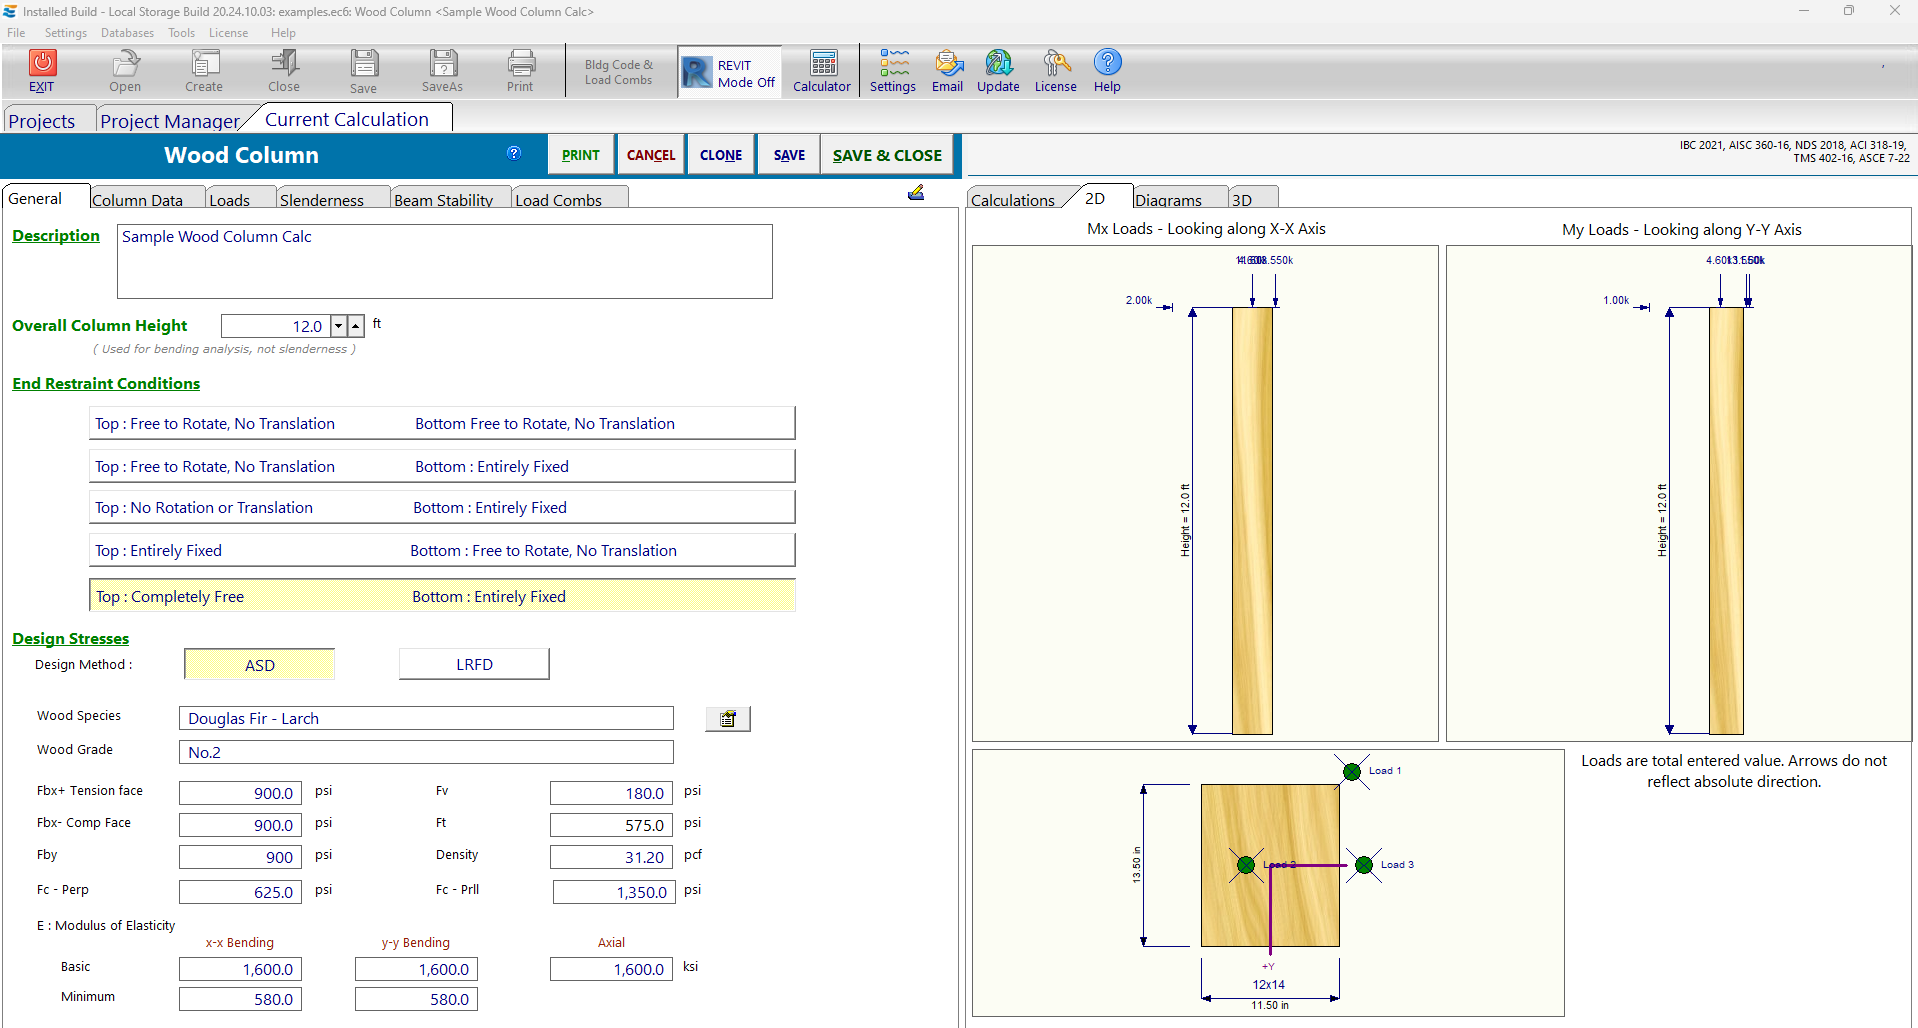Open the Databases menu
This screenshot has width=1918, height=1028.
(x=127, y=33)
